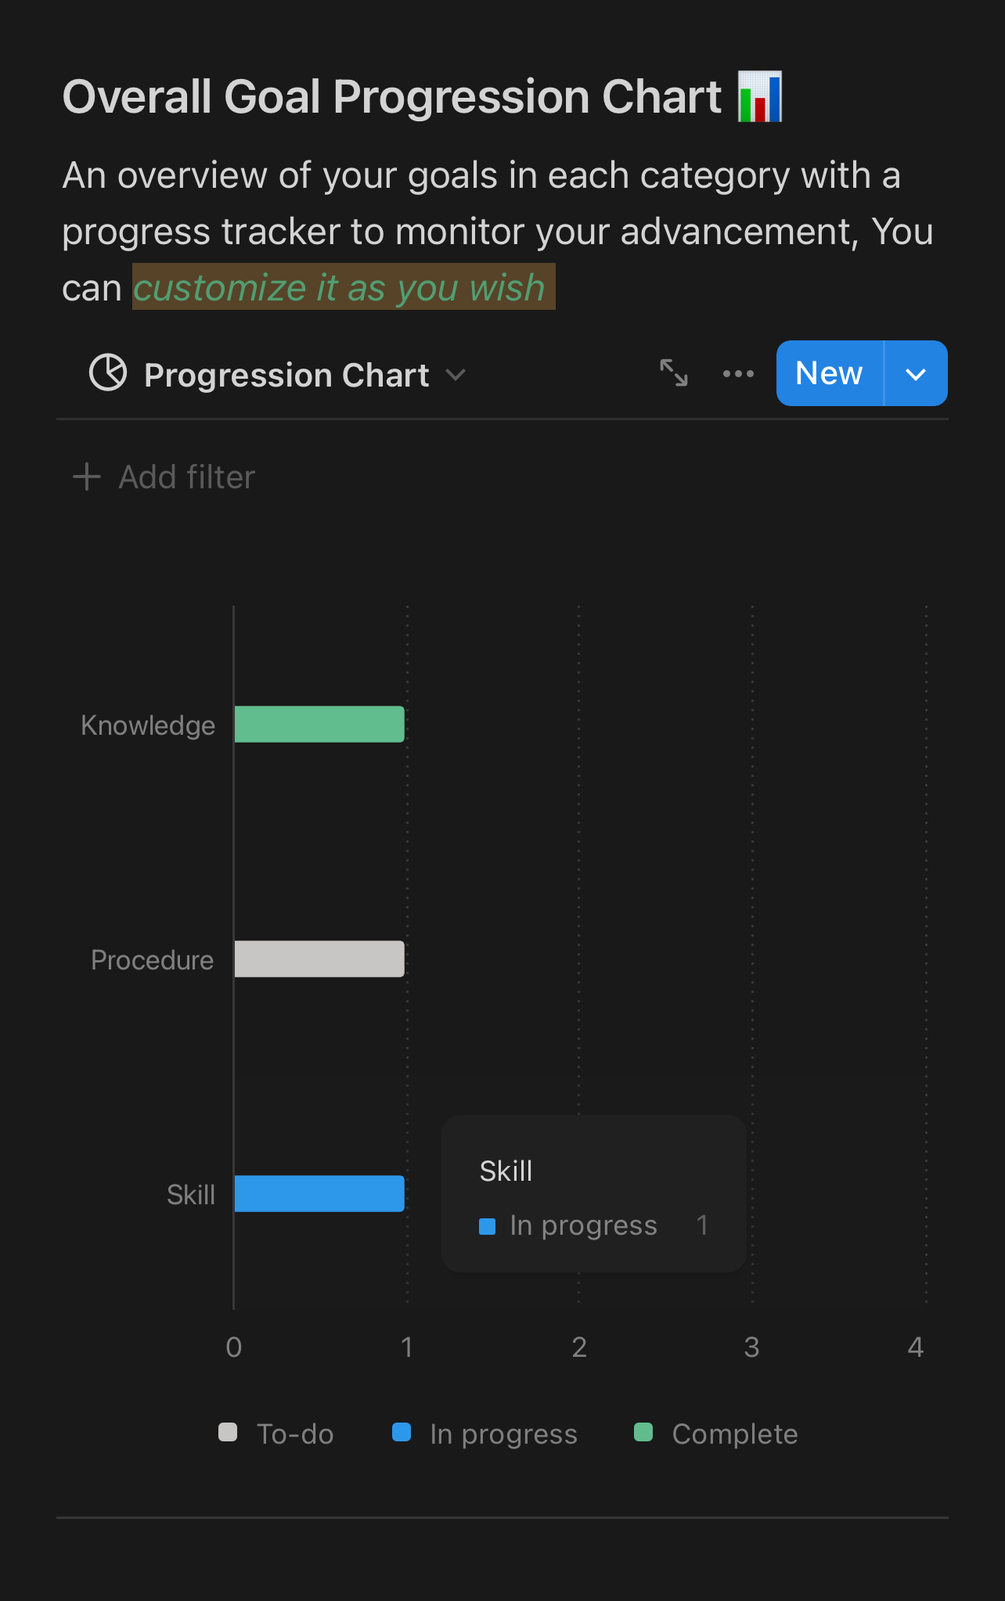Click the green Knowledge bar
Screen dimensions: 1005x1601
(x=319, y=724)
